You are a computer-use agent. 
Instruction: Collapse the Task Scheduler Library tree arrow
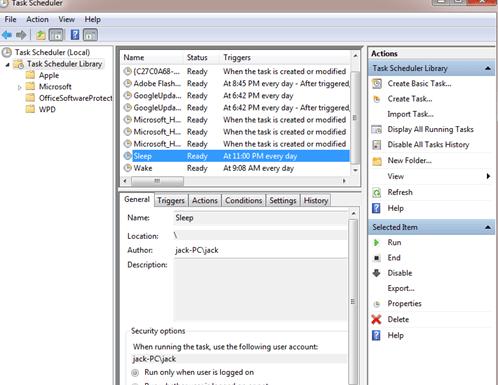7,64
